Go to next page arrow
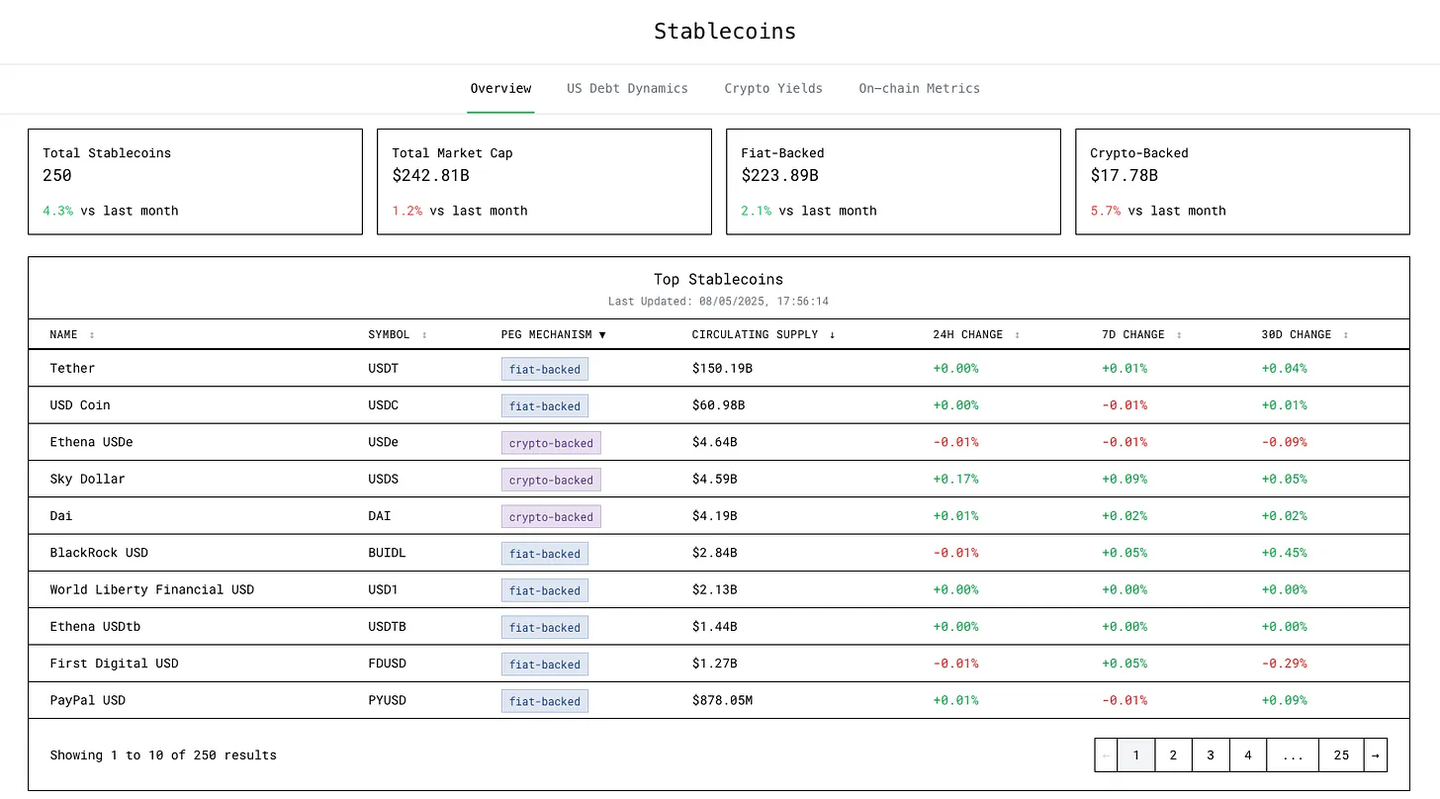1440x799 pixels. 1375,756
